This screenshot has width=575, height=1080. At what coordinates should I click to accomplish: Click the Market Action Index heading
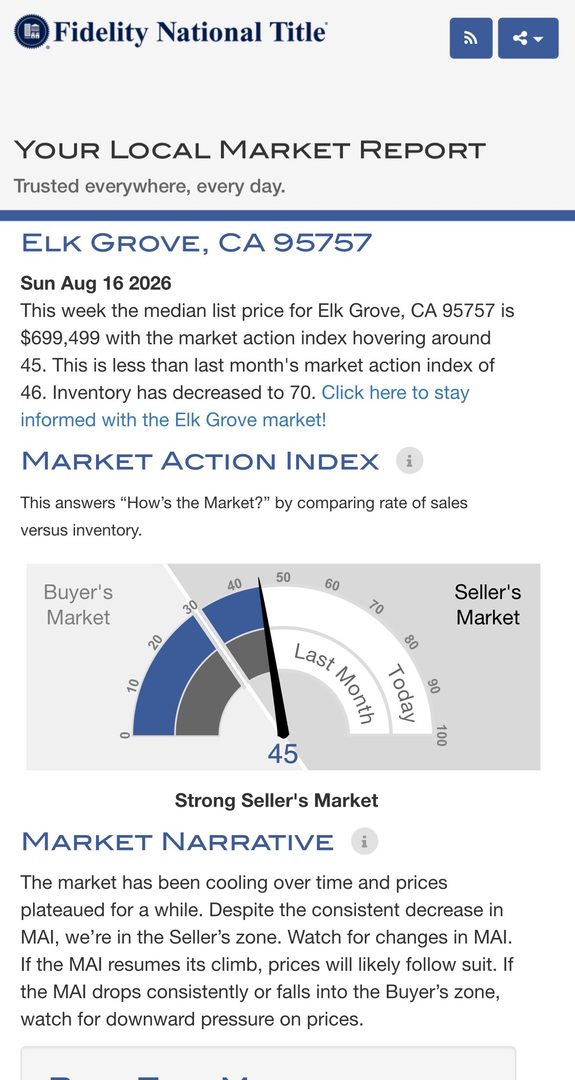point(200,461)
